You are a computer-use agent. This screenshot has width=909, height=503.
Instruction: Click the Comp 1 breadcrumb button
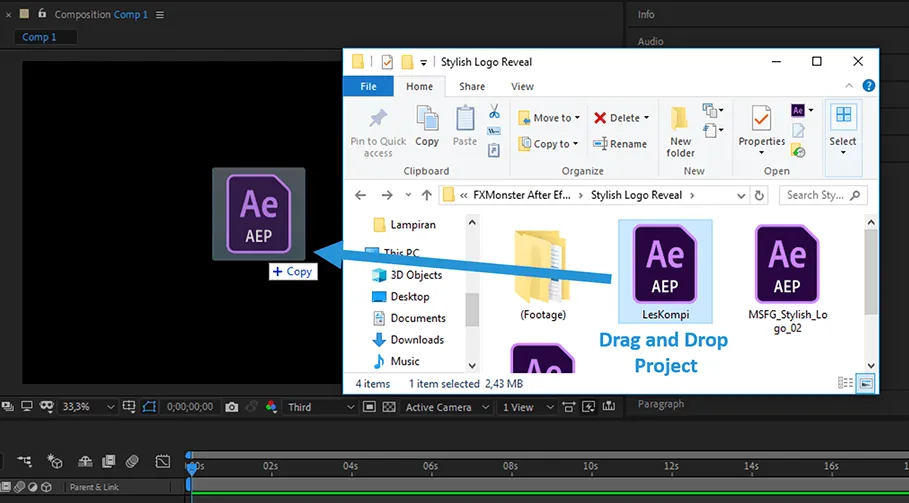click(45, 37)
